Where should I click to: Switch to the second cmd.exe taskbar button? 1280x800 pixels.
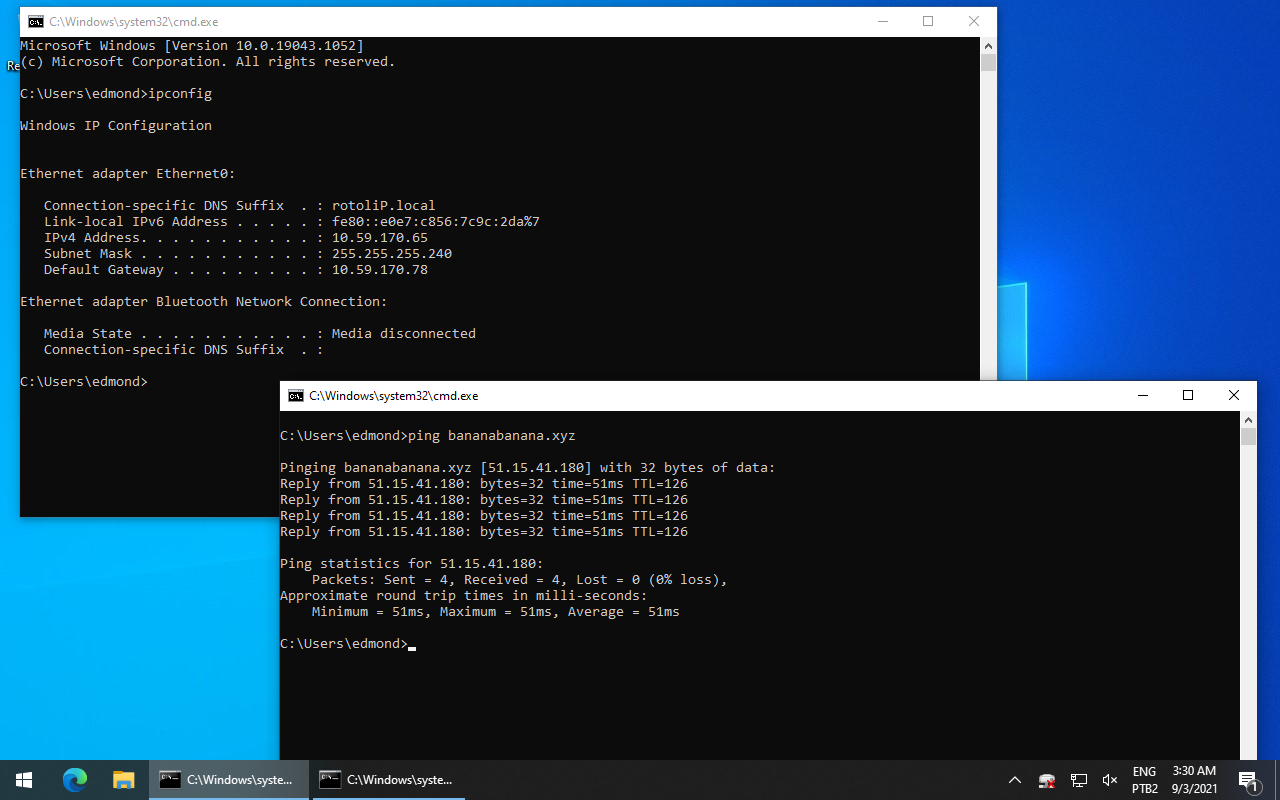(388, 780)
